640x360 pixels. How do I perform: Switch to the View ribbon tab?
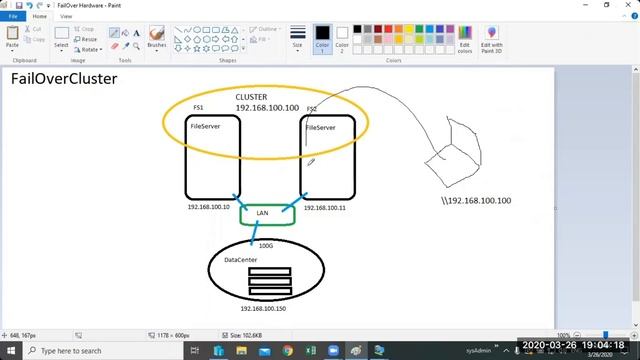pyautogui.click(x=66, y=16)
